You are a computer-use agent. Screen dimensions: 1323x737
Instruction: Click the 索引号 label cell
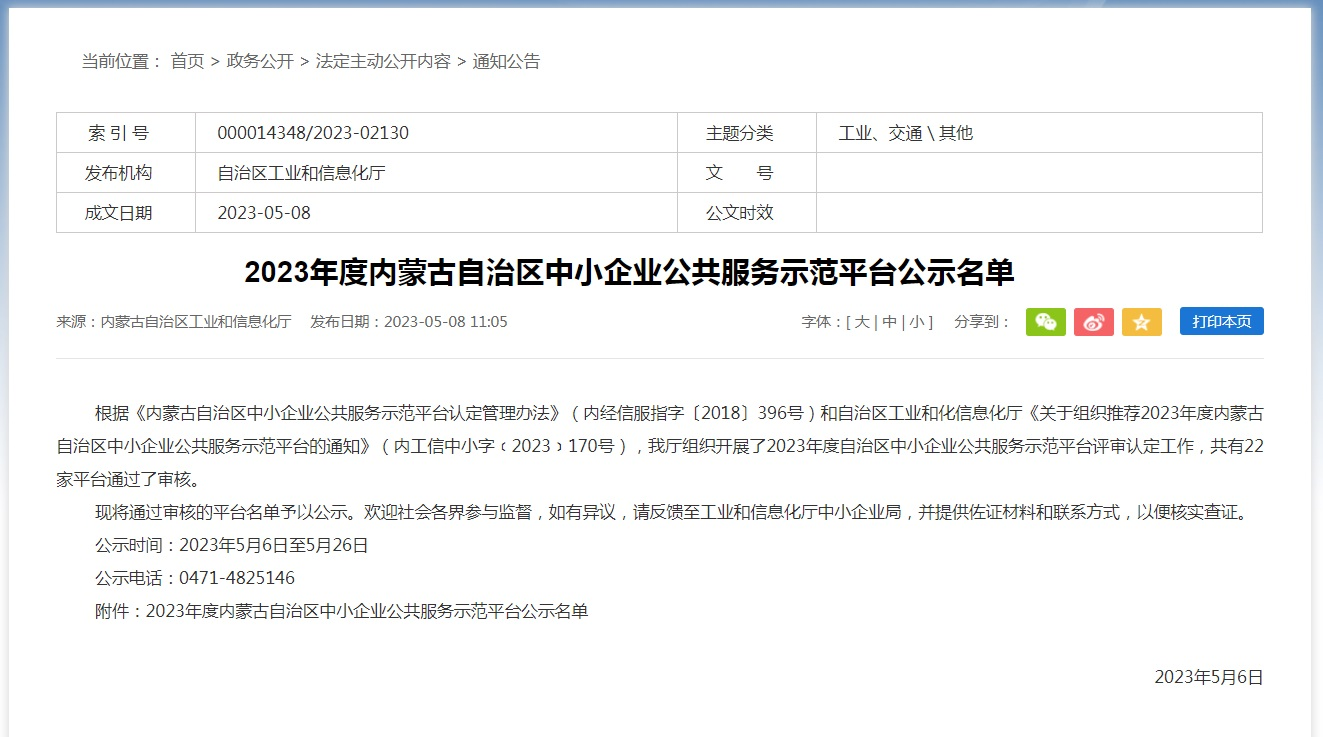126,133
